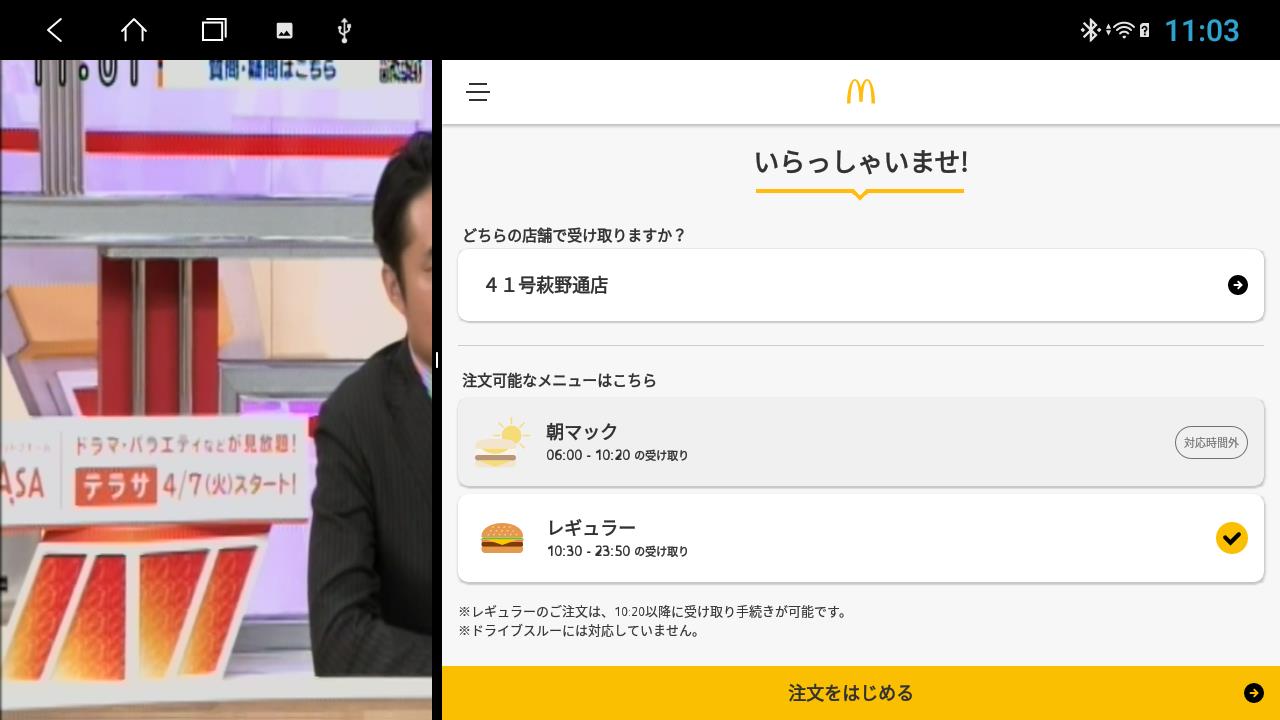
Task: Select the レギュラー menu option
Action: click(861, 538)
